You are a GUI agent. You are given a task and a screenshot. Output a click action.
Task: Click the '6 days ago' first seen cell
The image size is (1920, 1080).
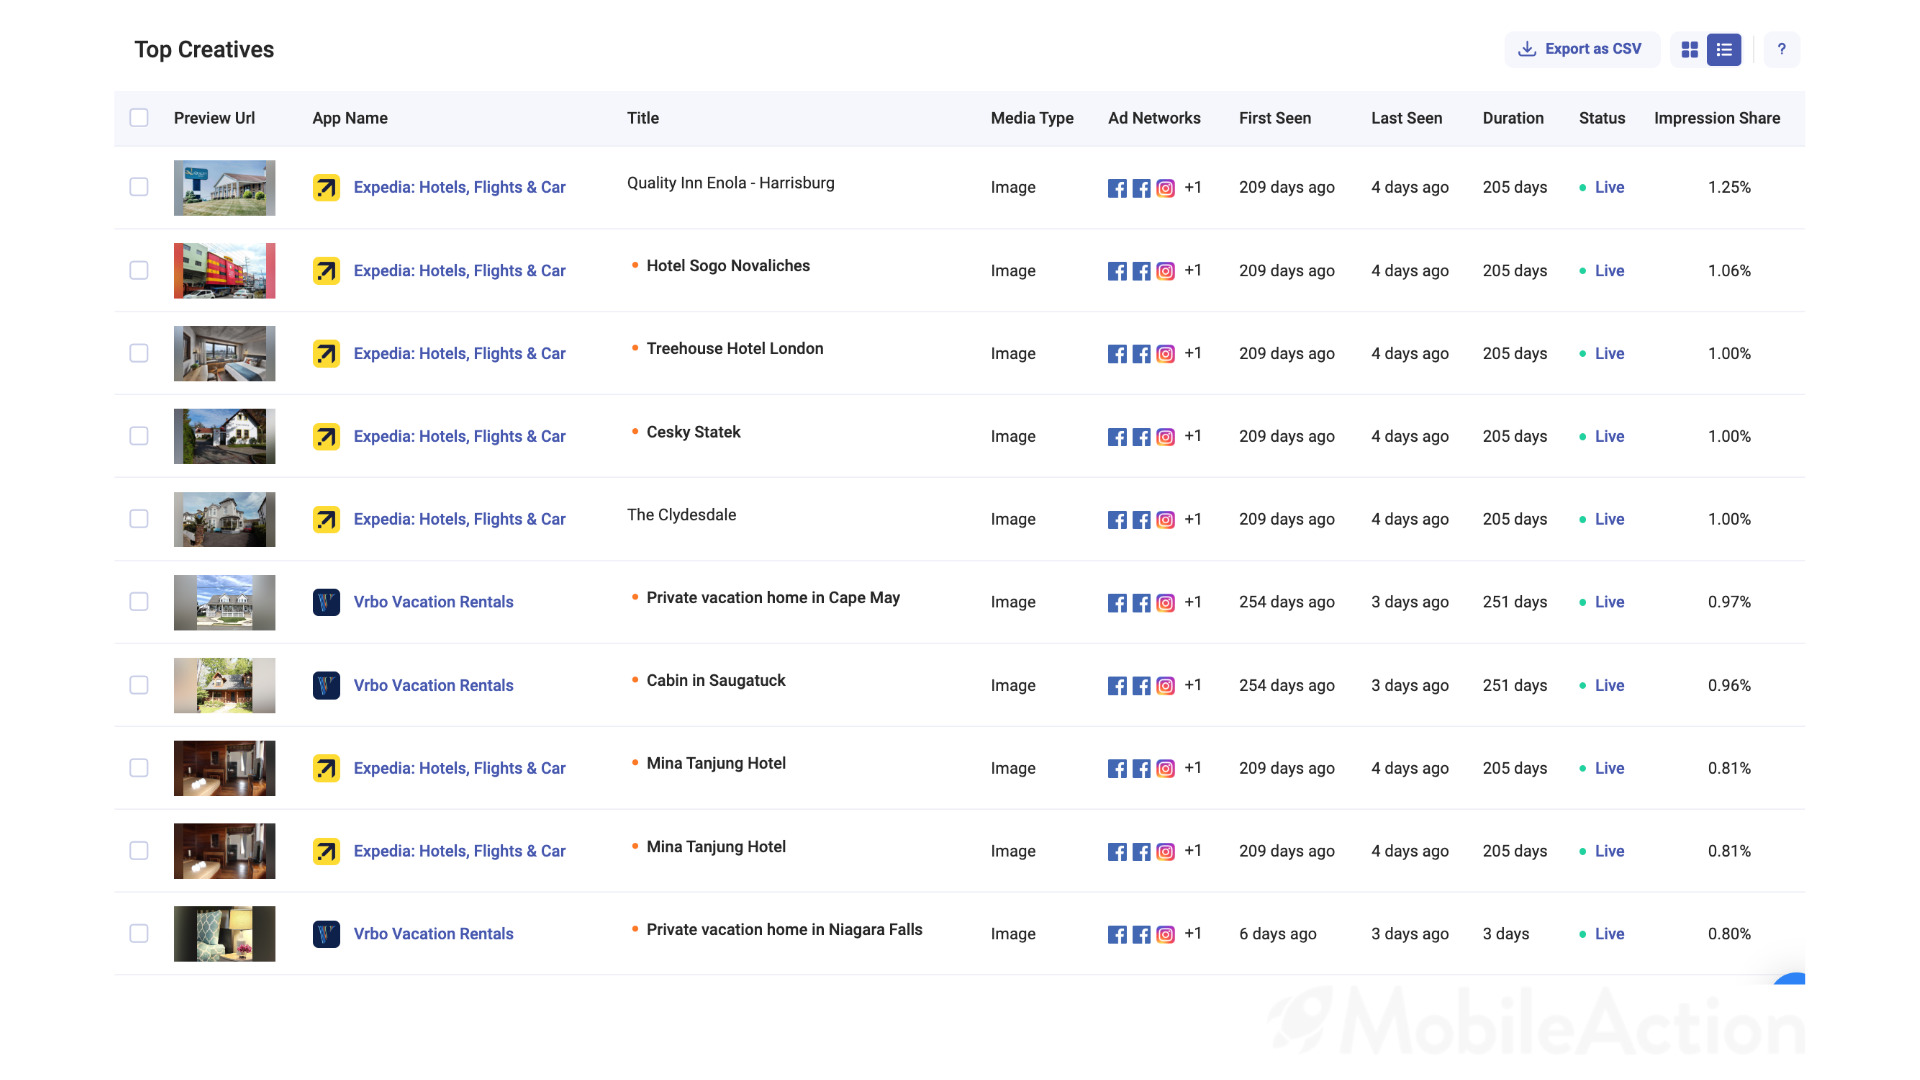click(1277, 933)
